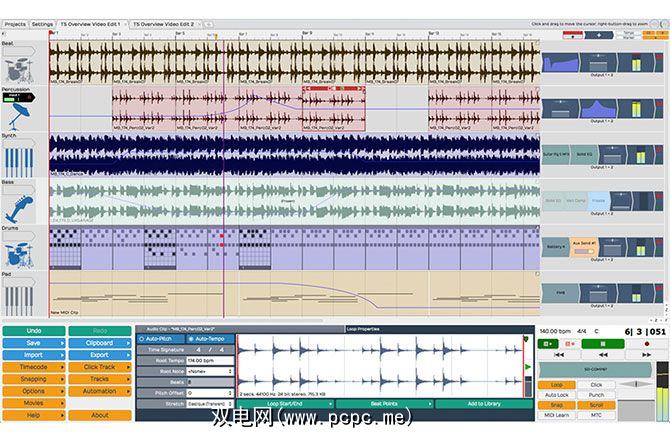Select the Bass track guitar icon
The height and width of the screenshot is (441, 670).
(x=19, y=209)
